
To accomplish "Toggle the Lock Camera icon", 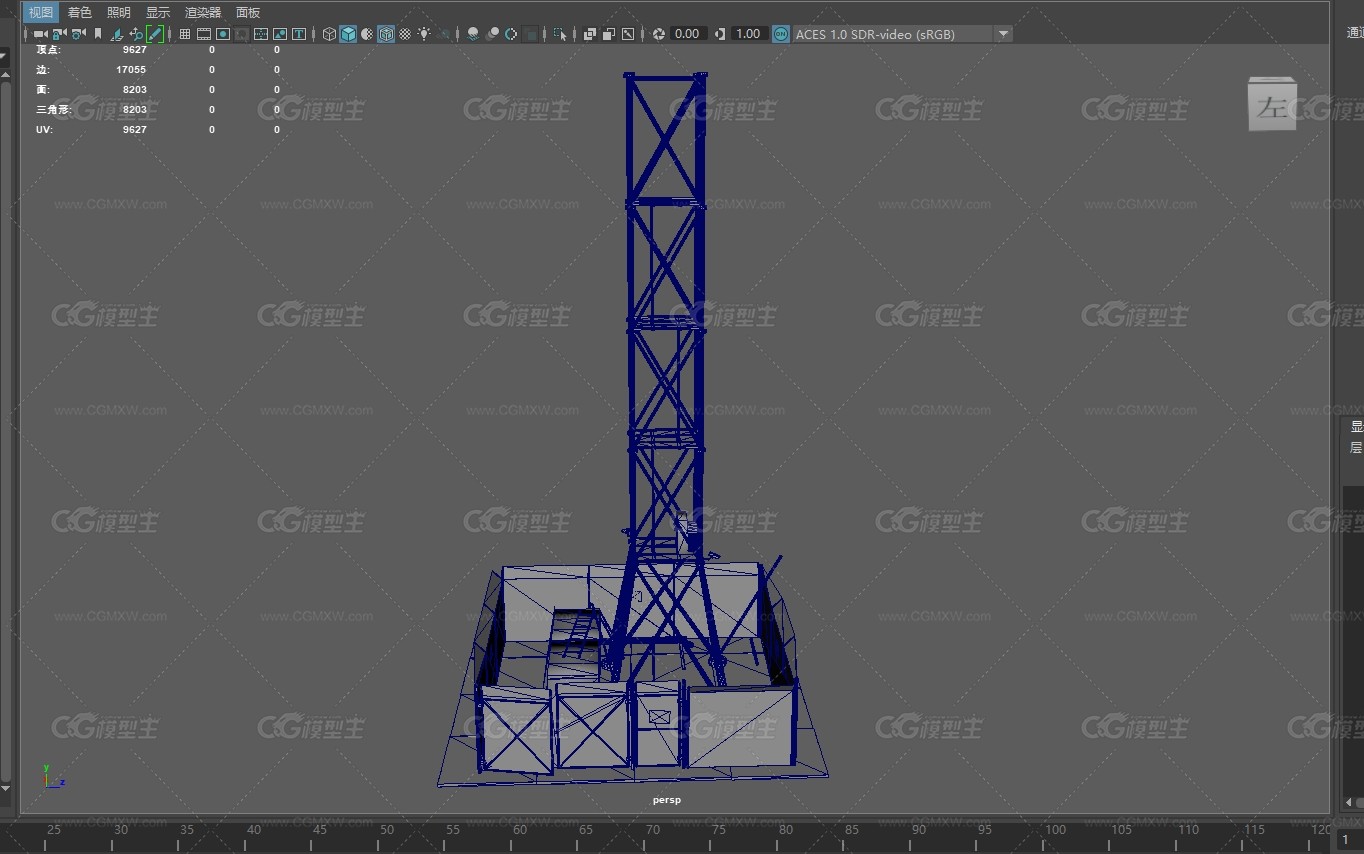I will (x=59, y=34).
